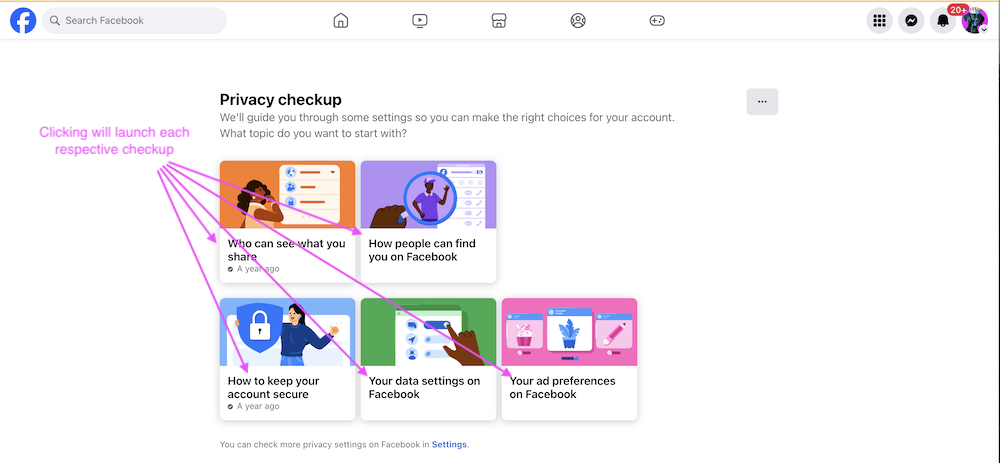1000x463 pixels.
Task: Click the Facebook logo icon
Action: (x=23, y=20)
